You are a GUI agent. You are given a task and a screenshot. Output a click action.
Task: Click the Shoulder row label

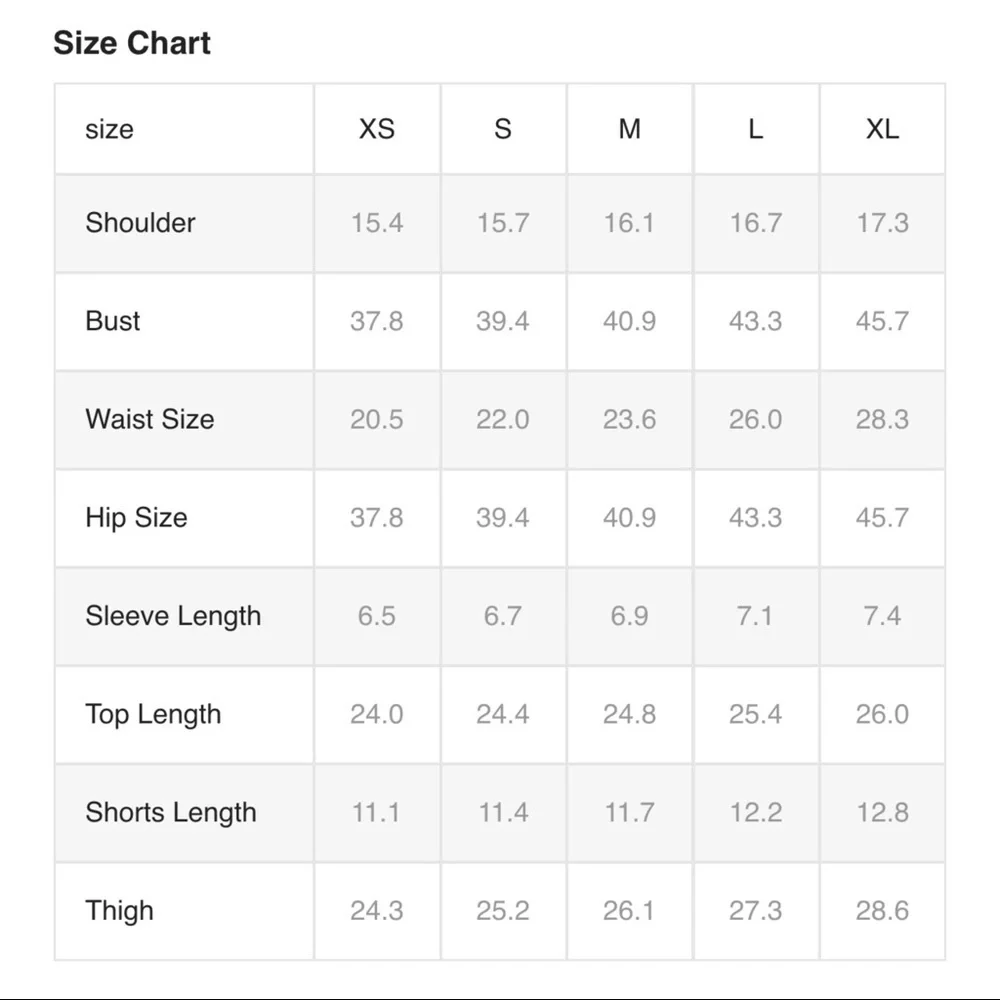(x=140, y=223)
